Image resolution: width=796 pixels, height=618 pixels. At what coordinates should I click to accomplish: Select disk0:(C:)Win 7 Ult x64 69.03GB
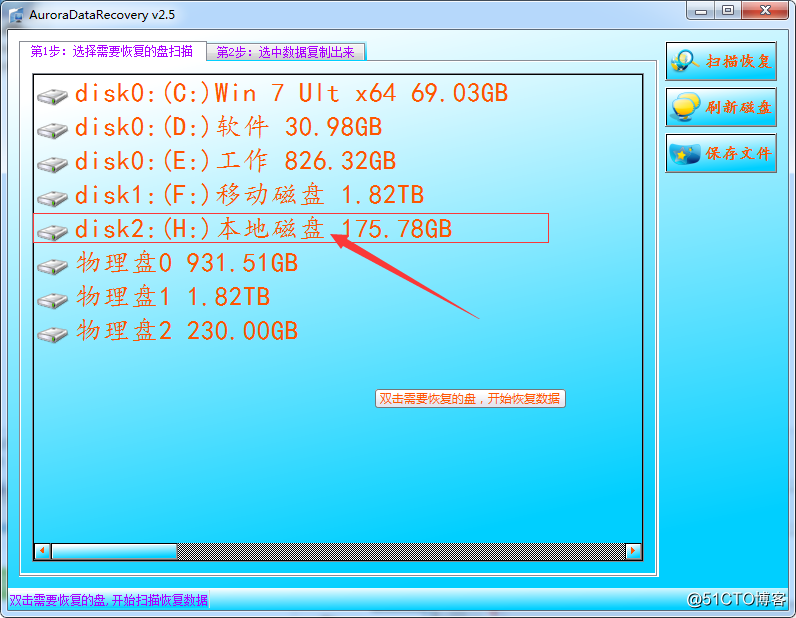coord(291,93)
